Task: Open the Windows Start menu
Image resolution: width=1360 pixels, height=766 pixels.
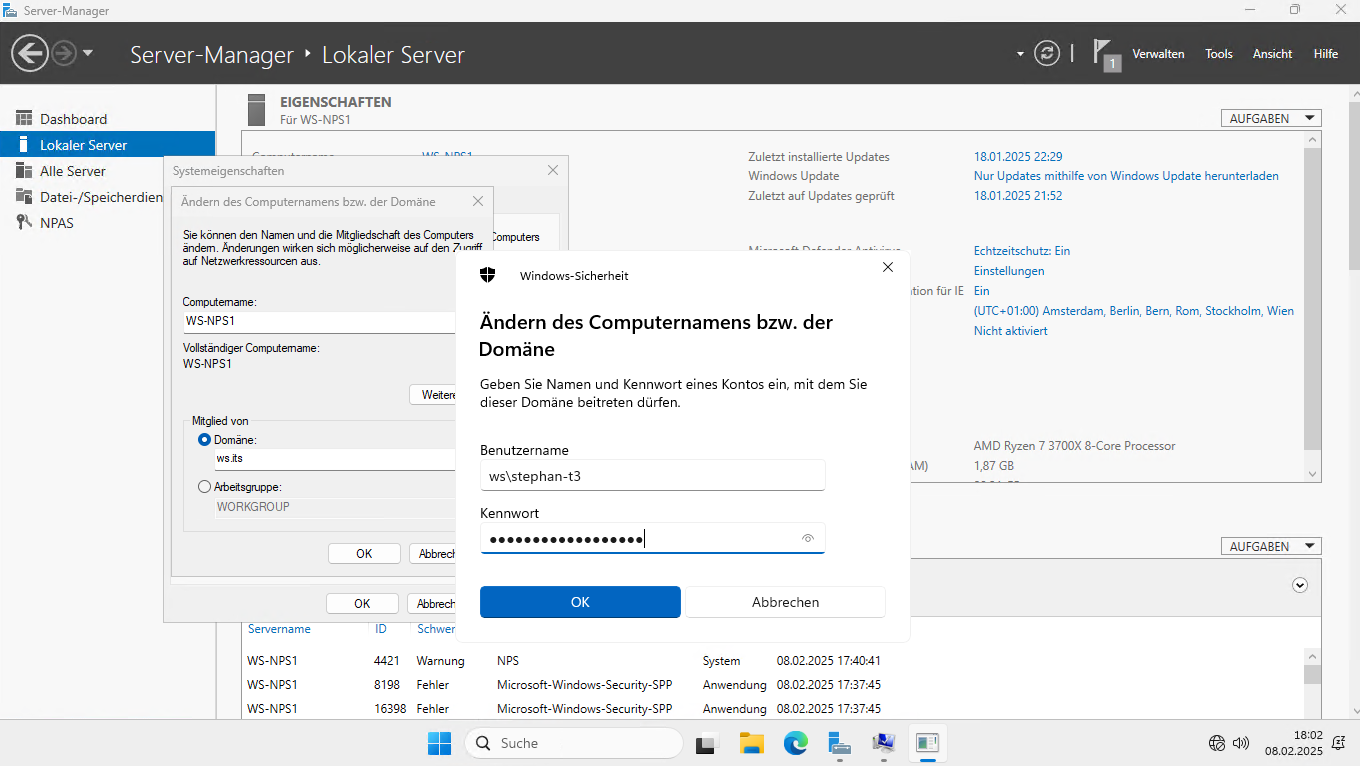Action: point(439,743)
